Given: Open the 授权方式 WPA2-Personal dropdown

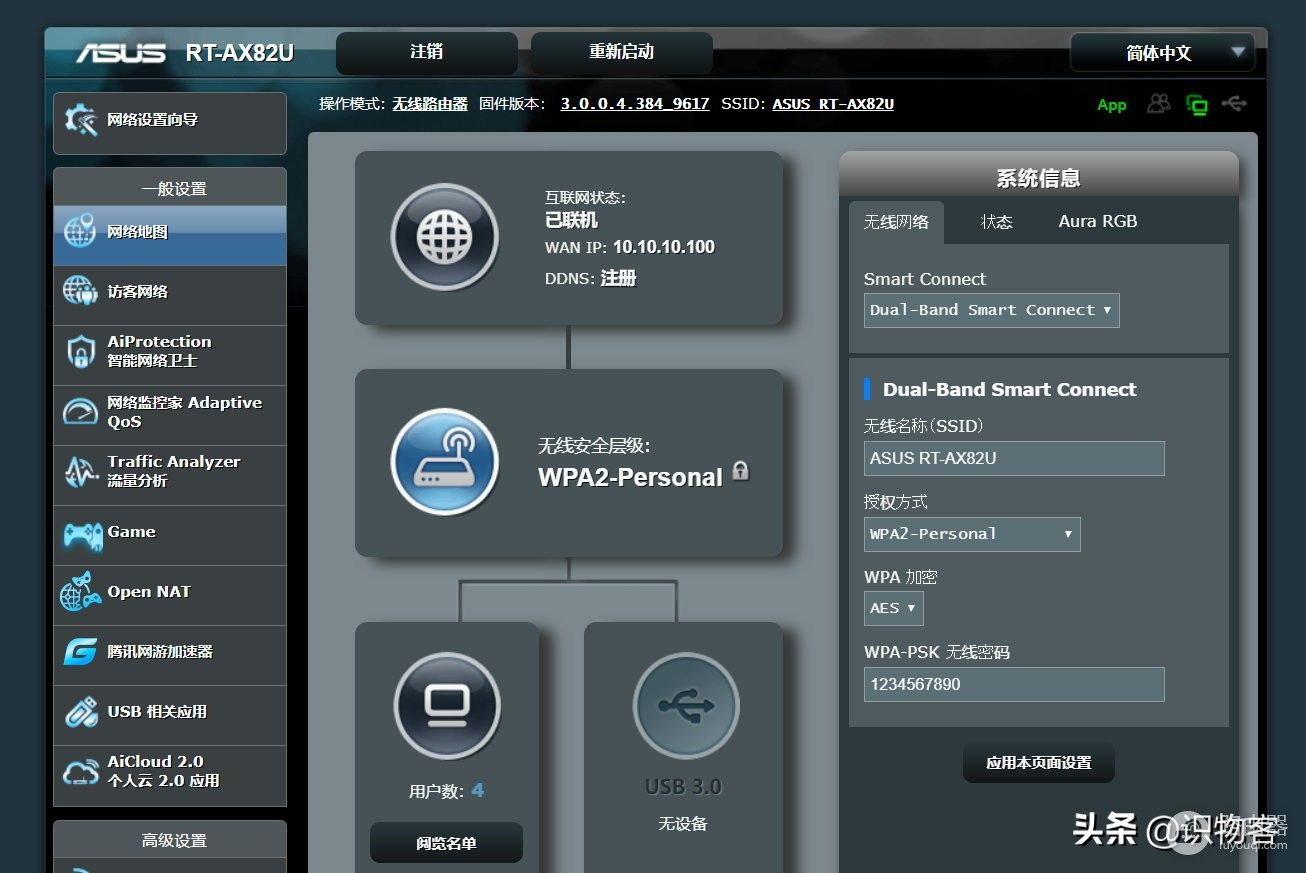Looking at the screenshot, I should (x=971, y=534).
